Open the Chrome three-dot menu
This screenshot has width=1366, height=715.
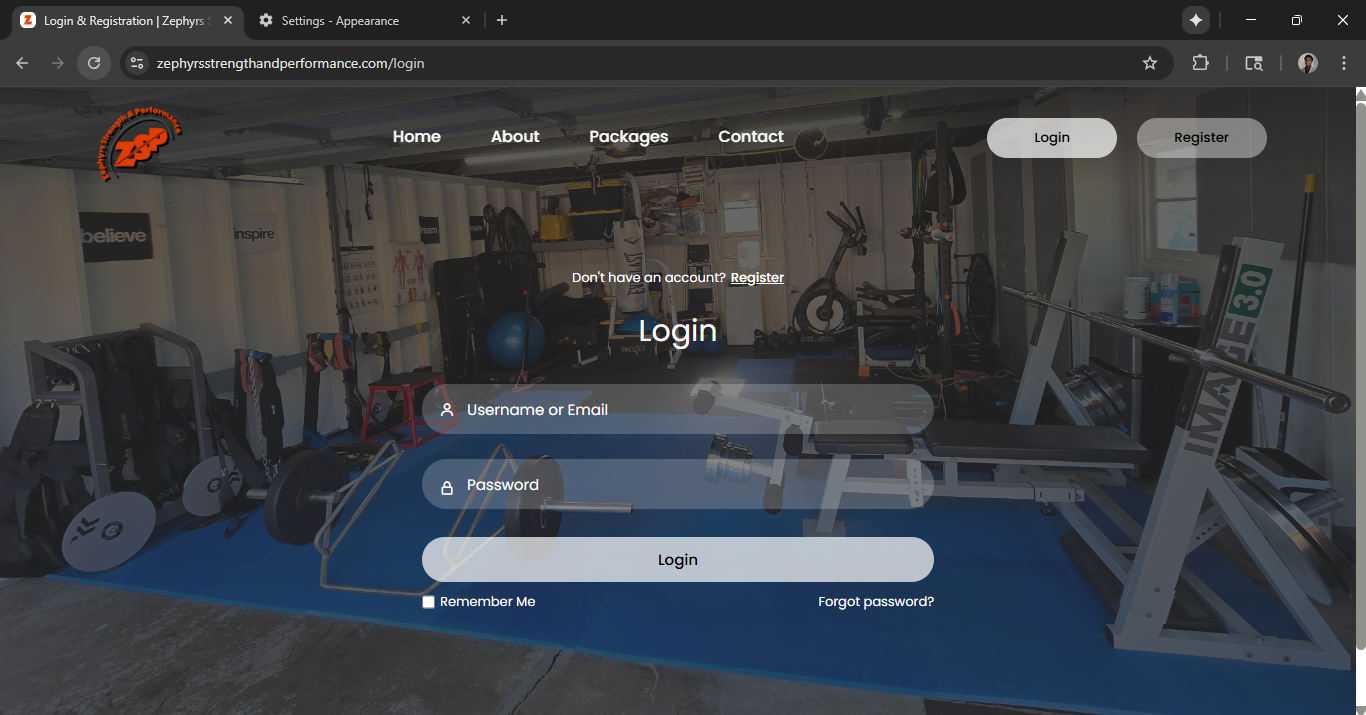click(1344, 62)
